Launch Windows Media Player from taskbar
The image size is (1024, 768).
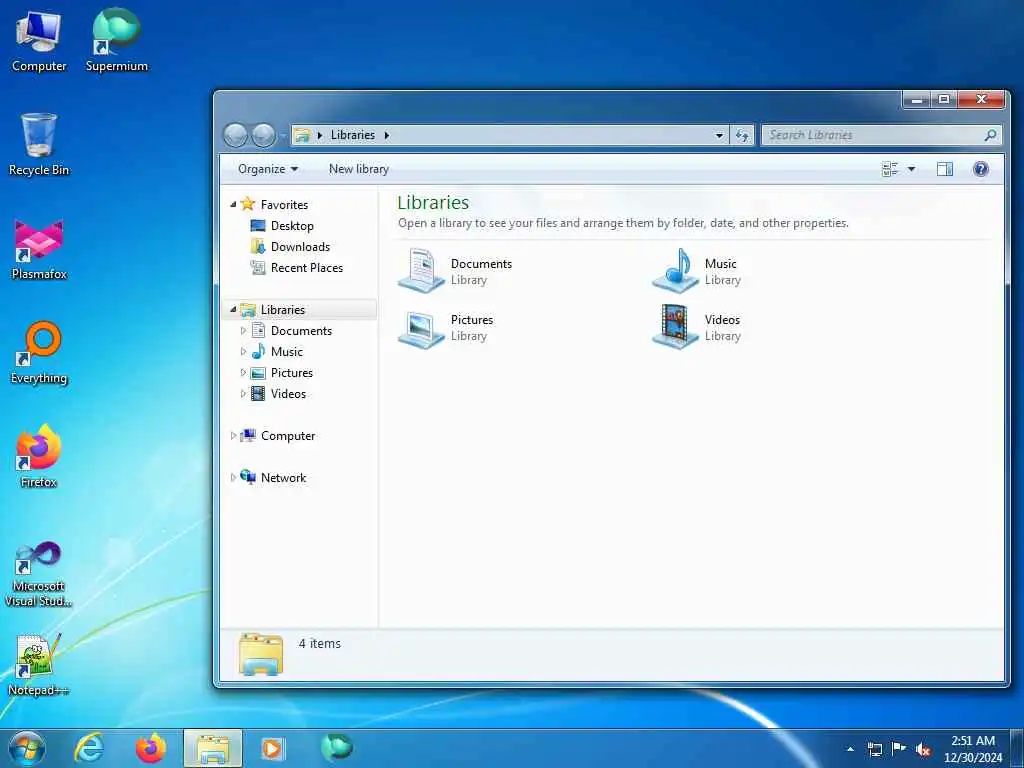click(272, 748)
